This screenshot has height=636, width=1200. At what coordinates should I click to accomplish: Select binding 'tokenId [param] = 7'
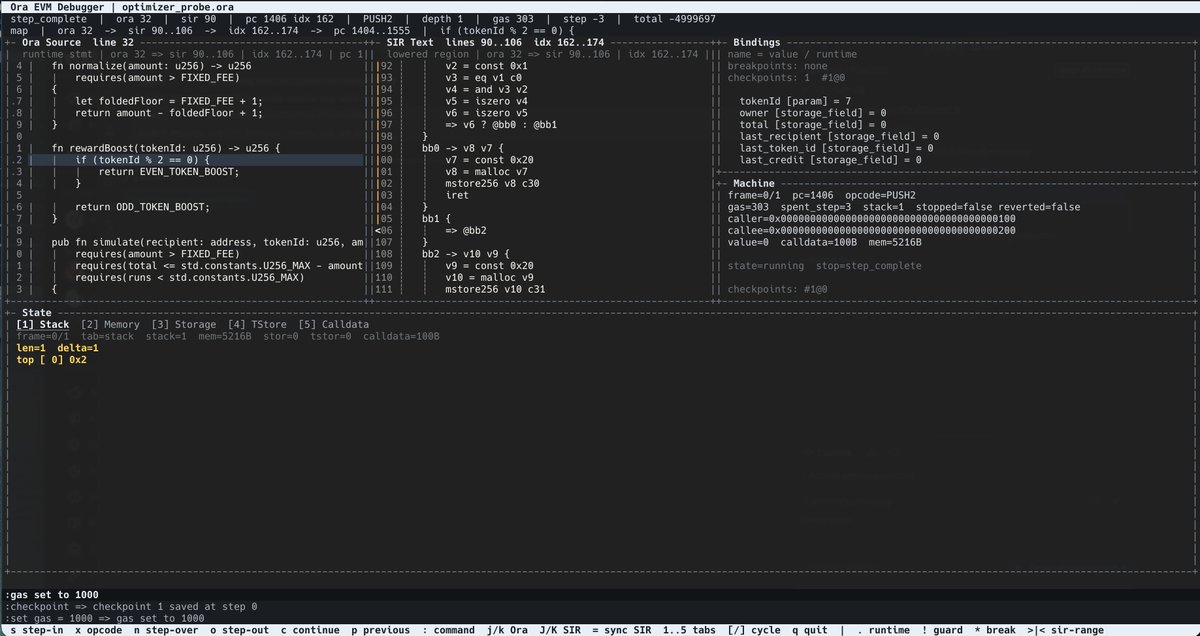[795, 101]
